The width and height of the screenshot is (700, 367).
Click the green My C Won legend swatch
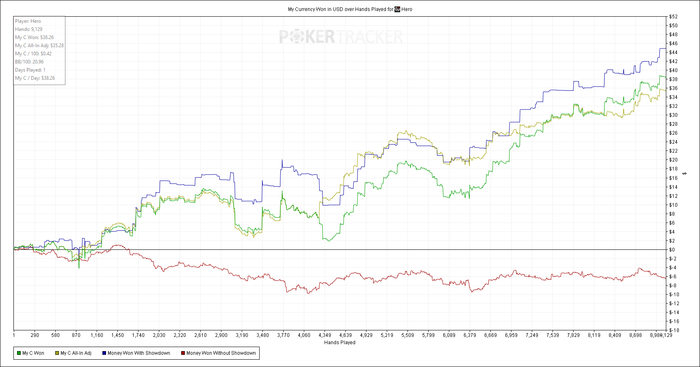tap(19, 353)
